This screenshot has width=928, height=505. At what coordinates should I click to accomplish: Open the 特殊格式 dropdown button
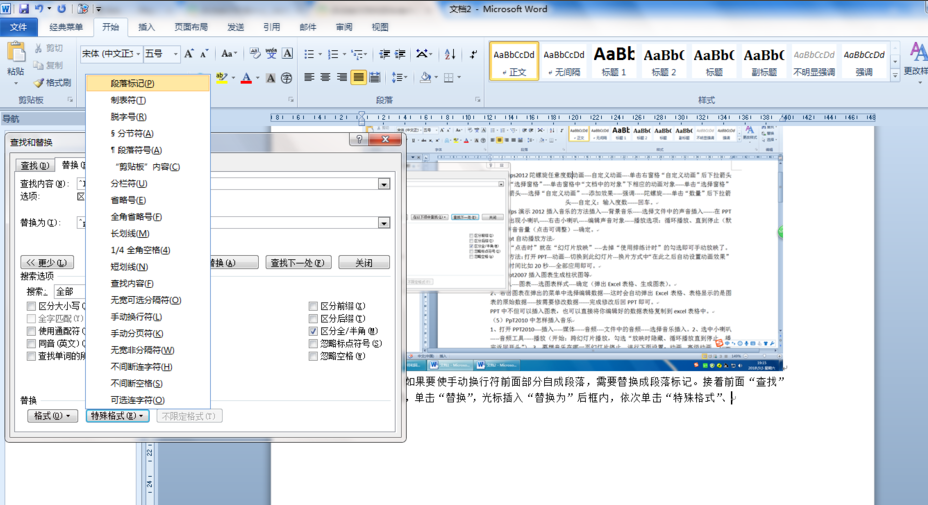point(117,416)
